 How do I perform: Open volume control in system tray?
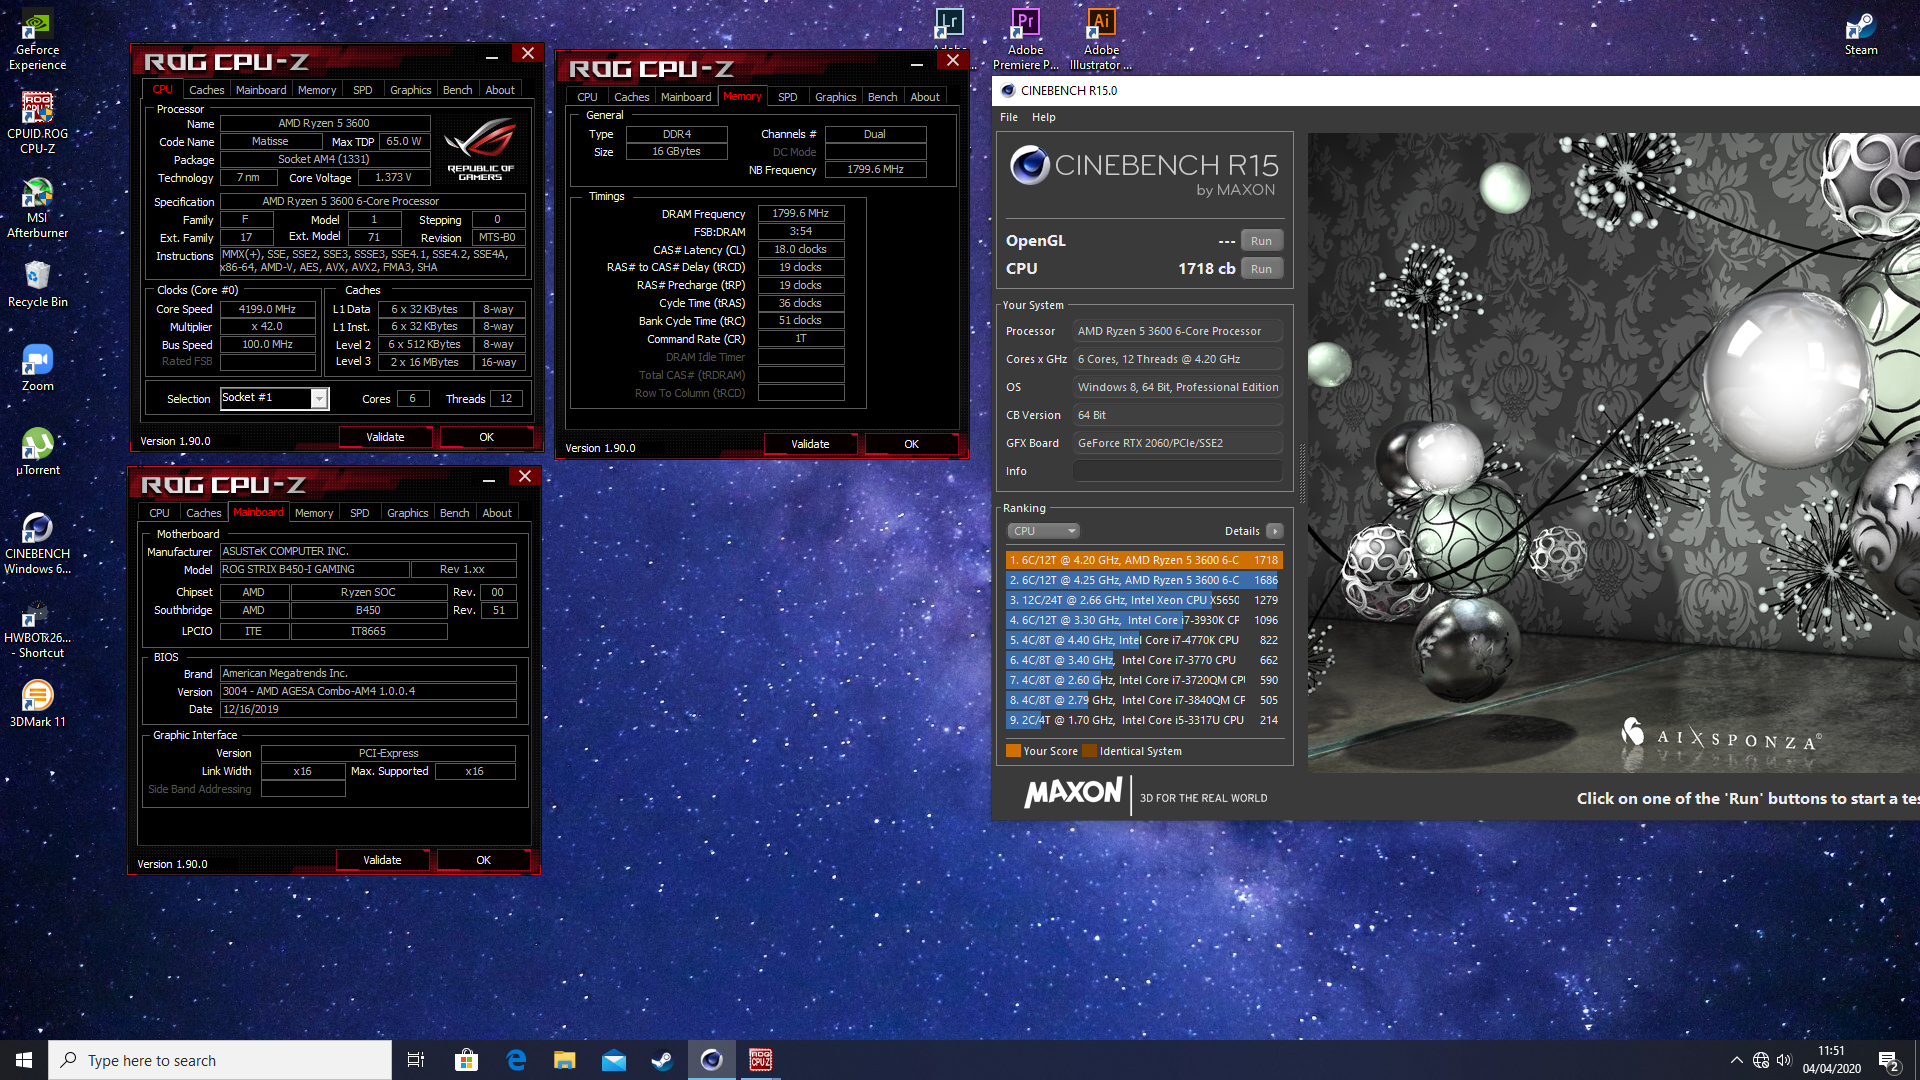pos(1785,1060)
